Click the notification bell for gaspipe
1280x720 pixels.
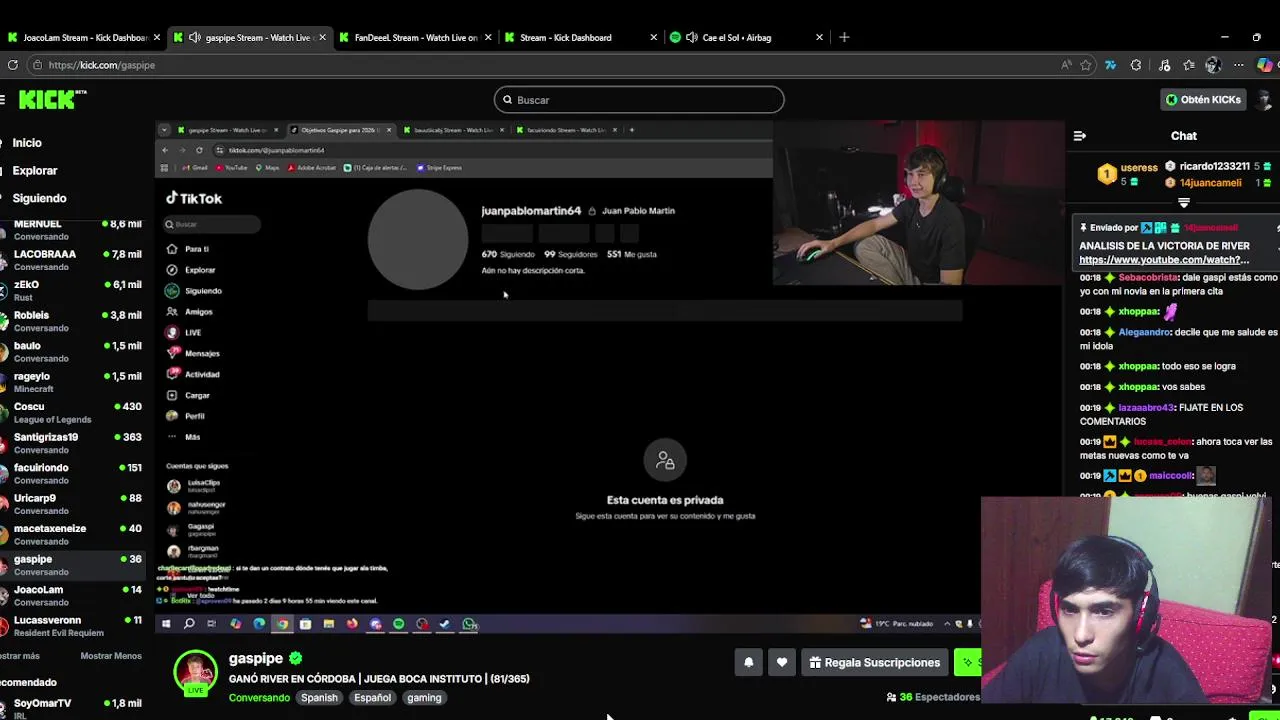point(748,662)
